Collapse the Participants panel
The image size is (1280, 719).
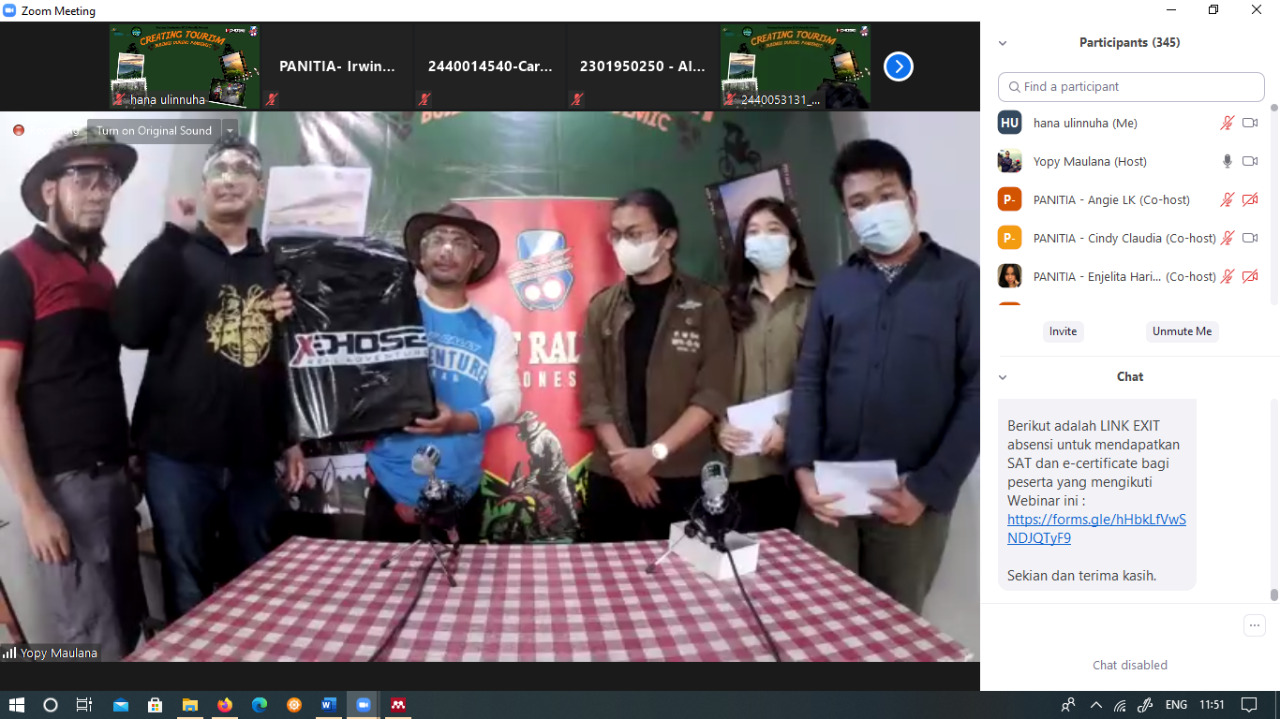[1002, 43]
